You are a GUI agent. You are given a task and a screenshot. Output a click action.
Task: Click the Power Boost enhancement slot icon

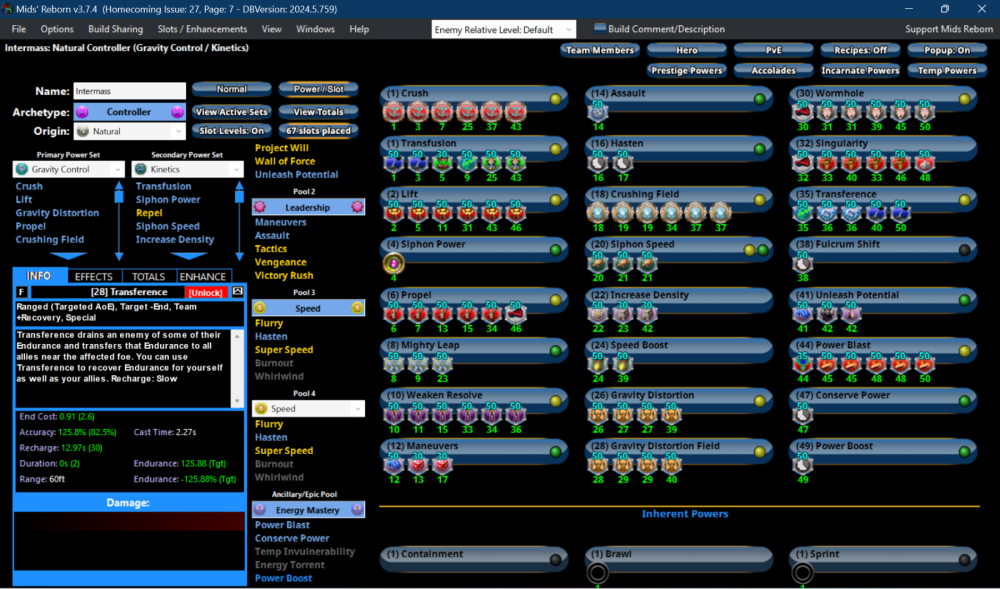(802, 465)
